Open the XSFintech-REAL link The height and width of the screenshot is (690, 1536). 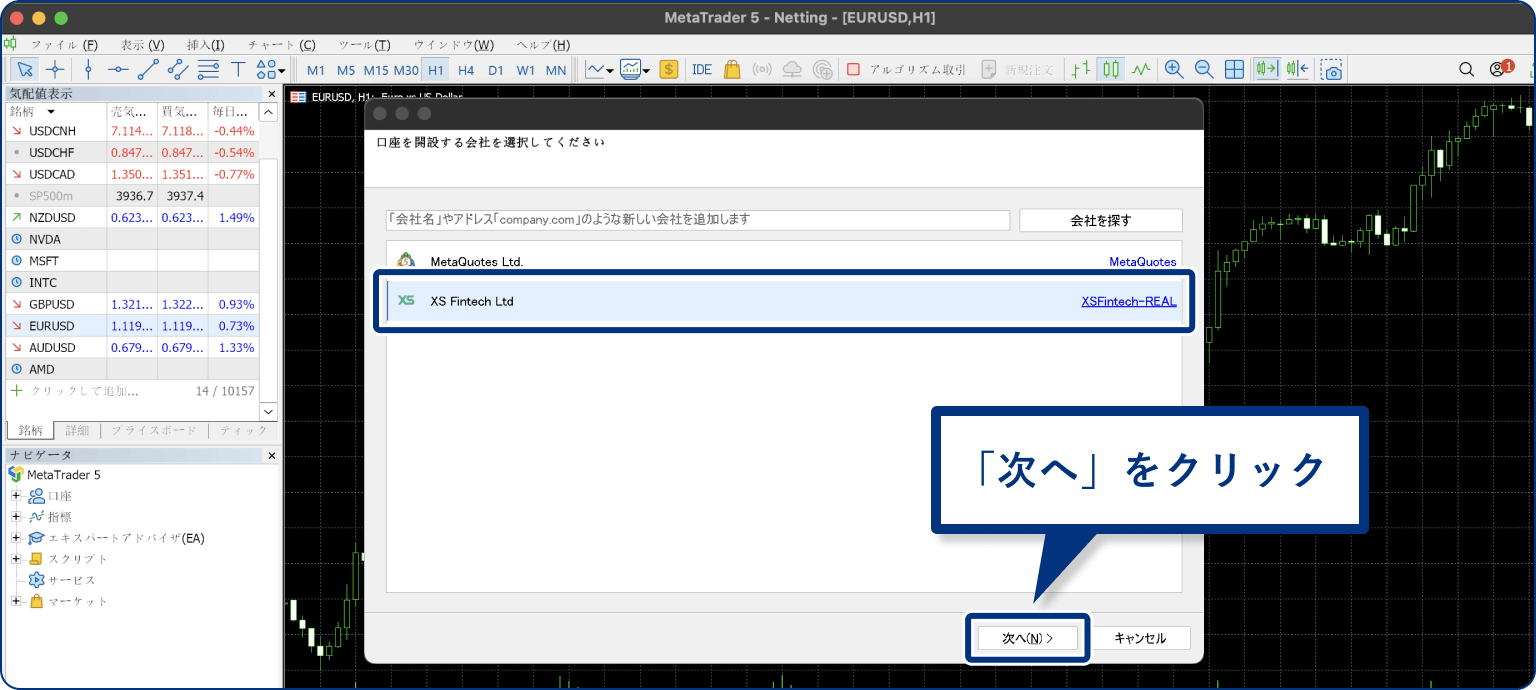1129,301
